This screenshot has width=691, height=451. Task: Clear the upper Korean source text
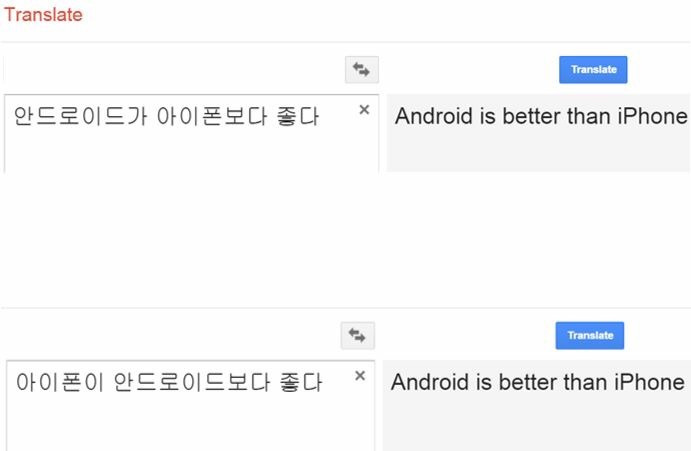(x=364, y=110)
